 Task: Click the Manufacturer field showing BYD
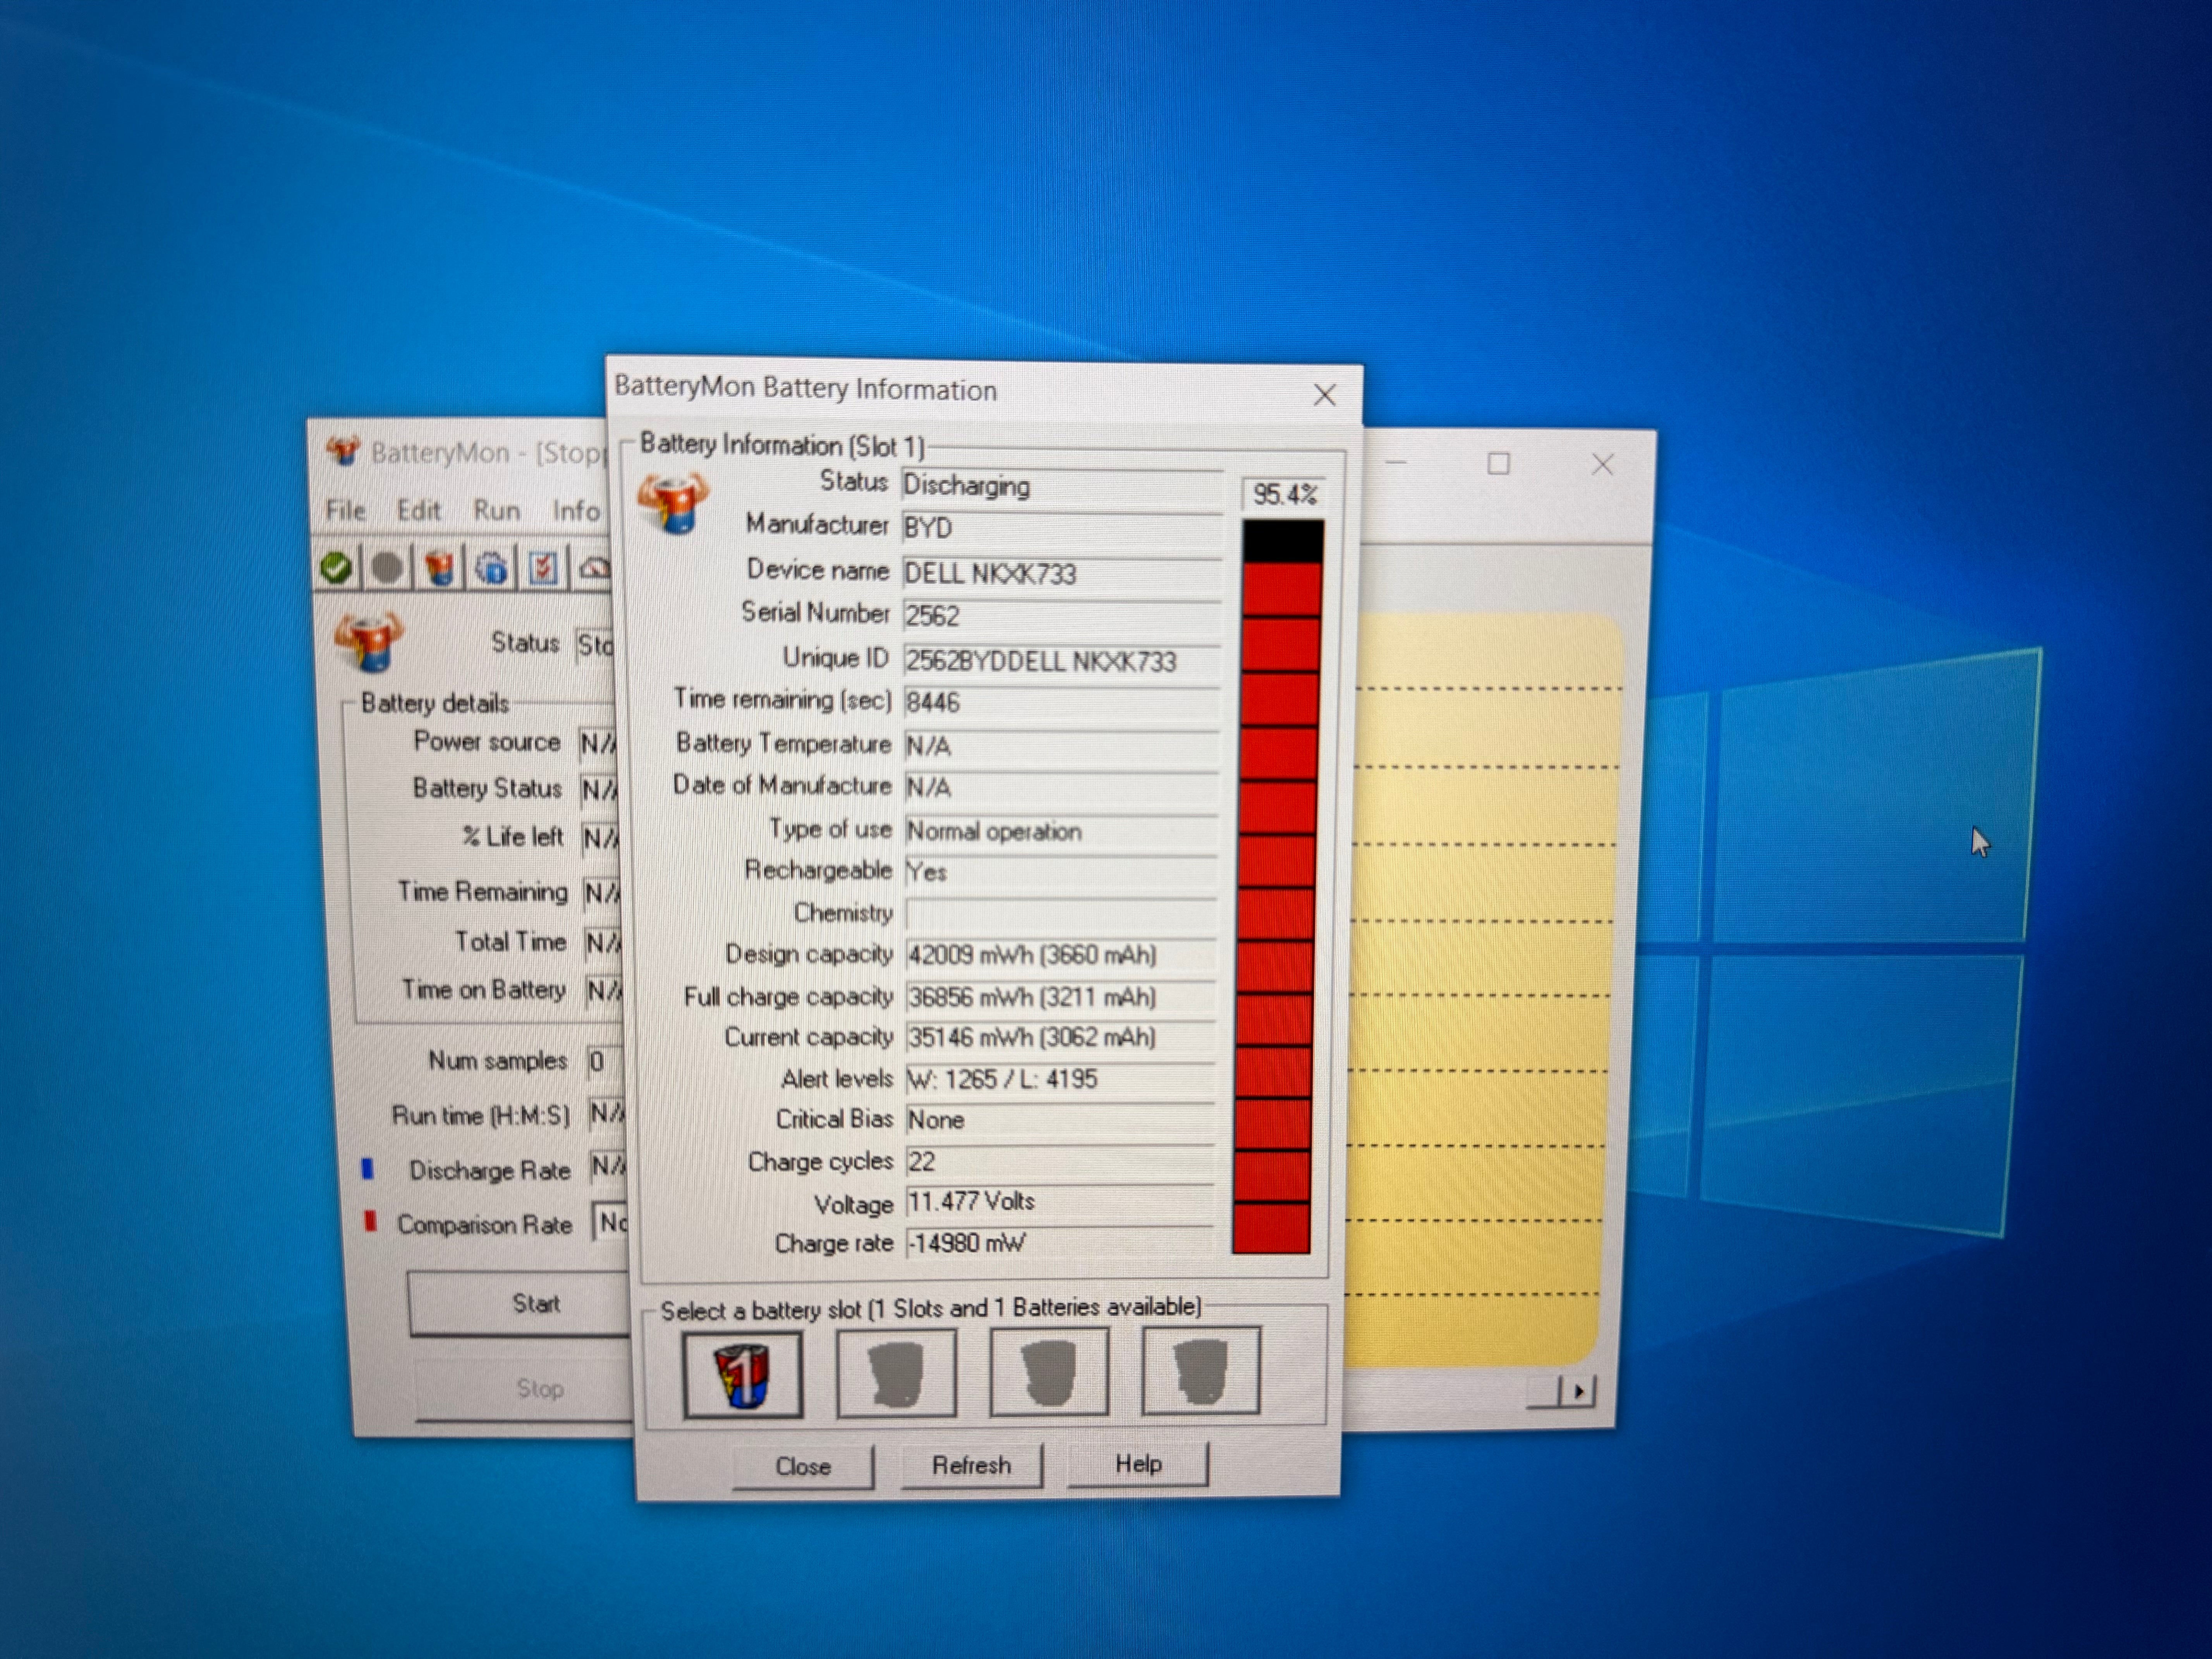click(x=1061, y=529)
